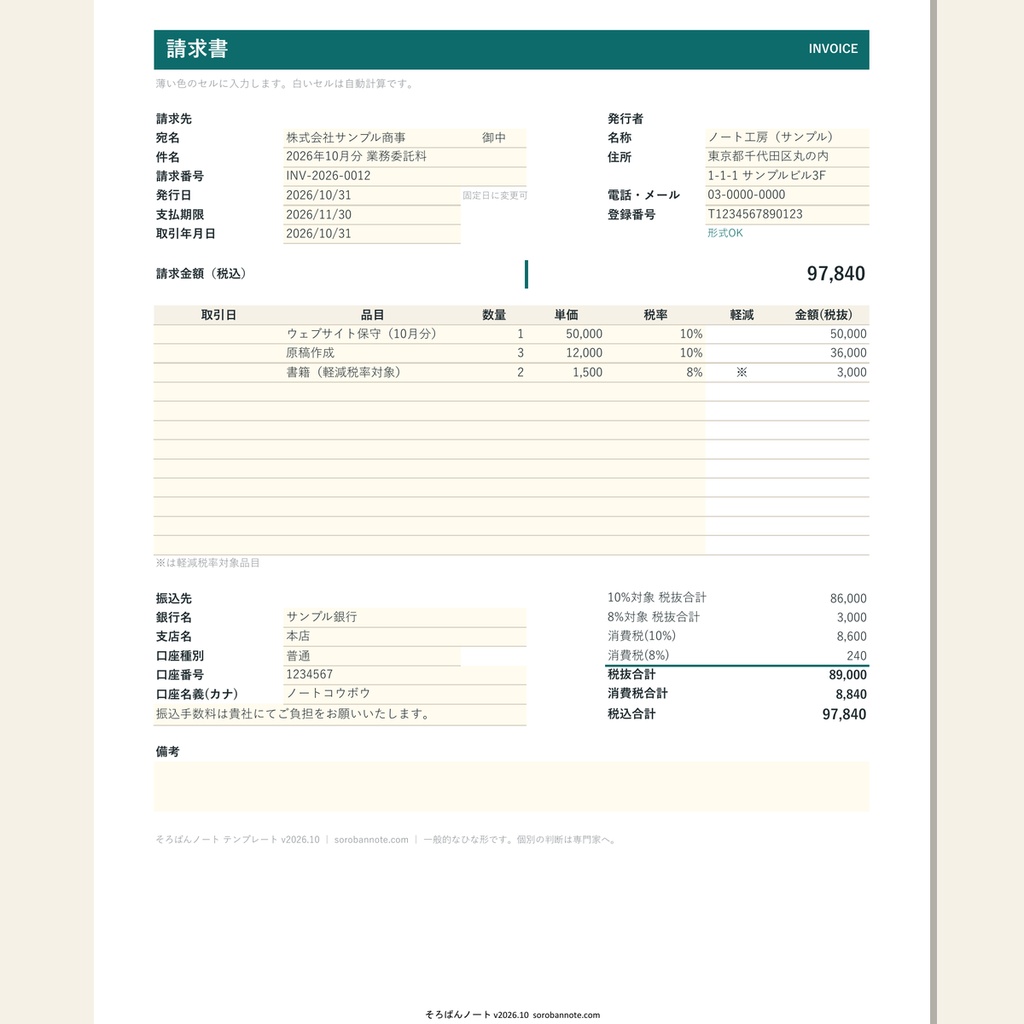Click the 振込手数料 note line

[340, 714]
